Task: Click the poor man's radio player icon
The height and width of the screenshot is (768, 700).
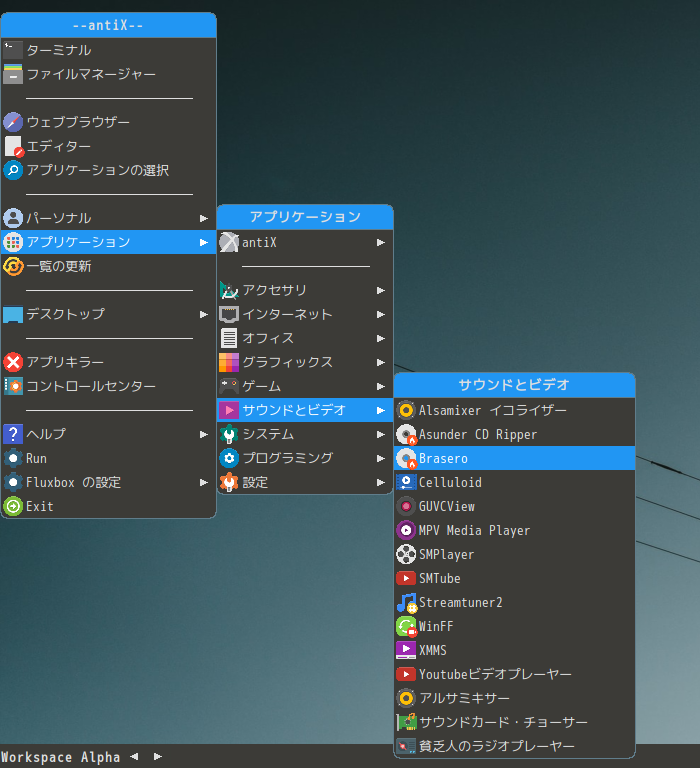Action: 406,746
